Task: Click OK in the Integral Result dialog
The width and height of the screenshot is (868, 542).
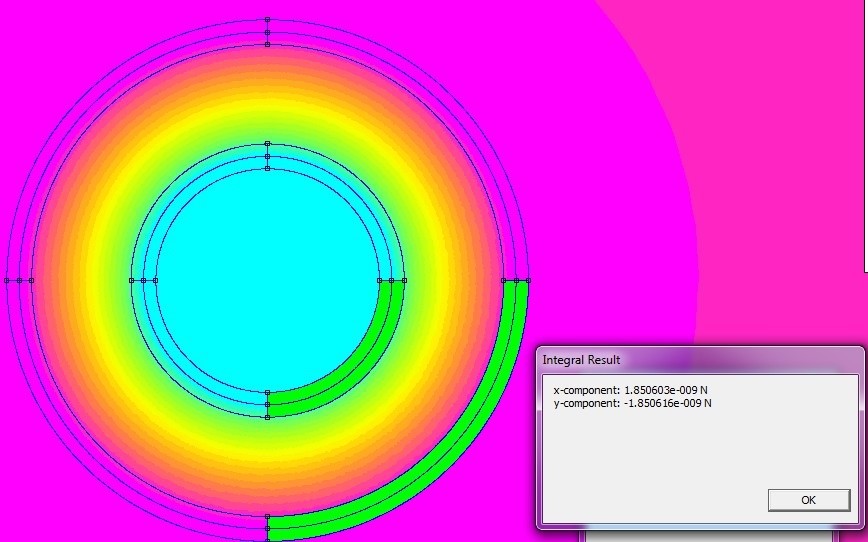Action: (809, 500)
